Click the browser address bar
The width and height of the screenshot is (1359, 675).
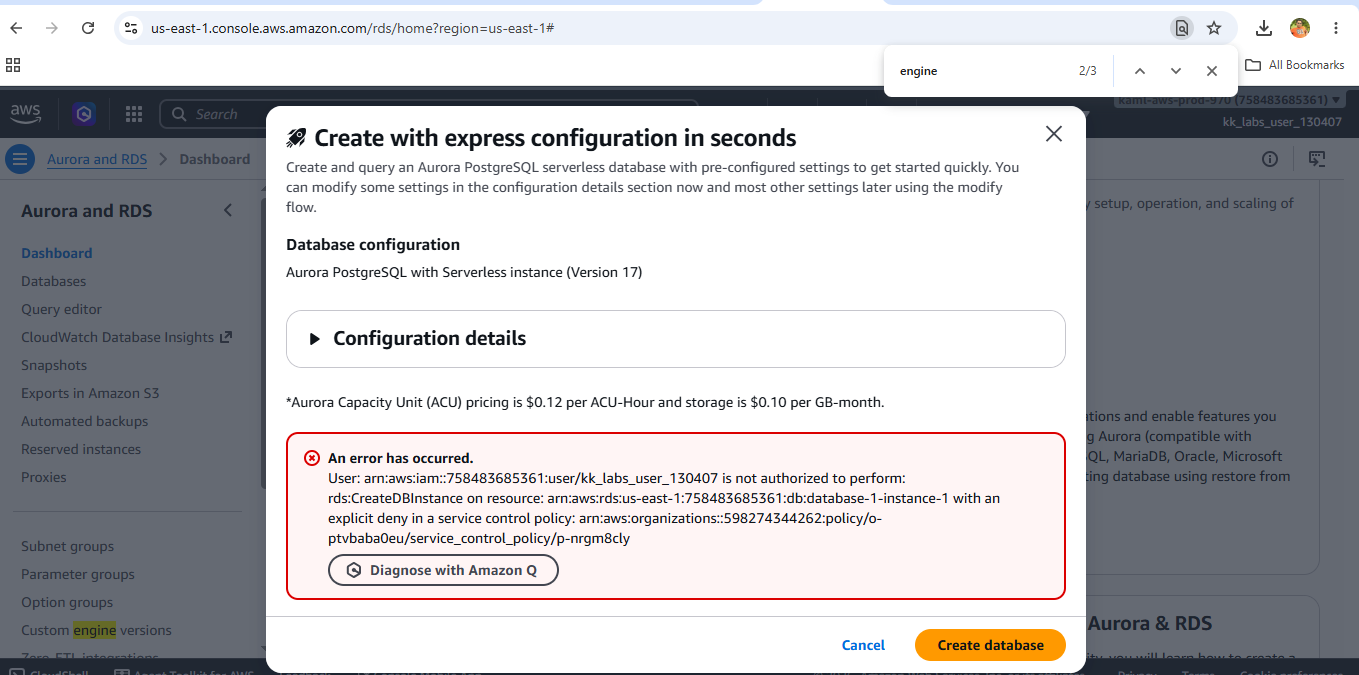pos(650,28)
